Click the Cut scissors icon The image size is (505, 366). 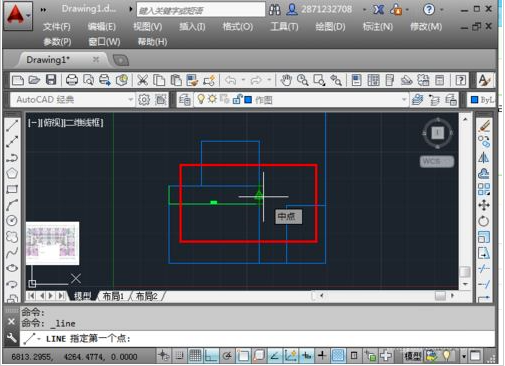pos(142,80)
